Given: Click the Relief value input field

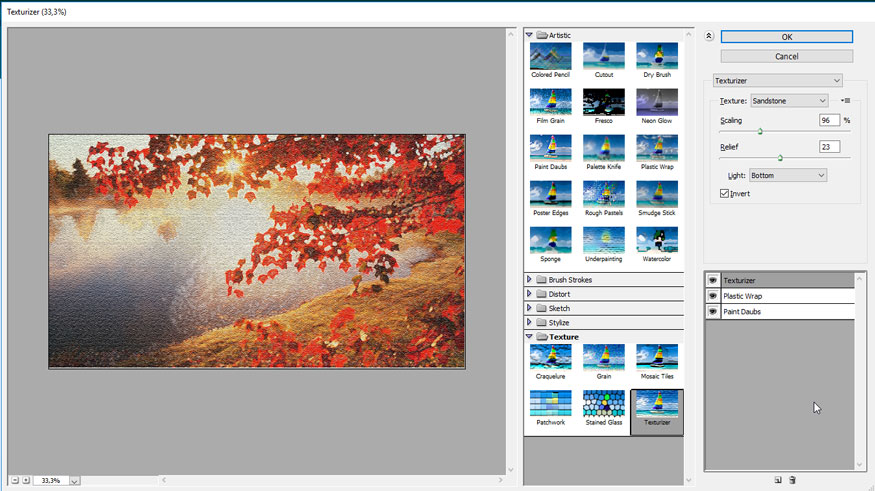Looking at the screenshot, I should click(x=829, y=147).
